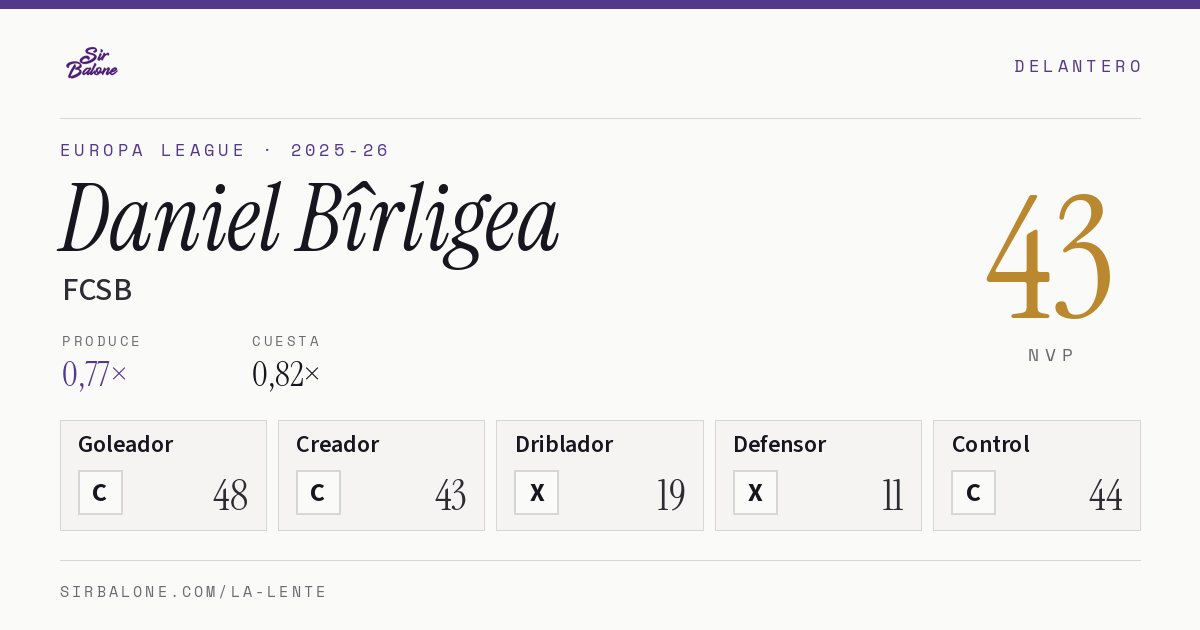Screen dimensions: 1200x630
Task: Click the Creador score 43
Action: pos(450,495)
